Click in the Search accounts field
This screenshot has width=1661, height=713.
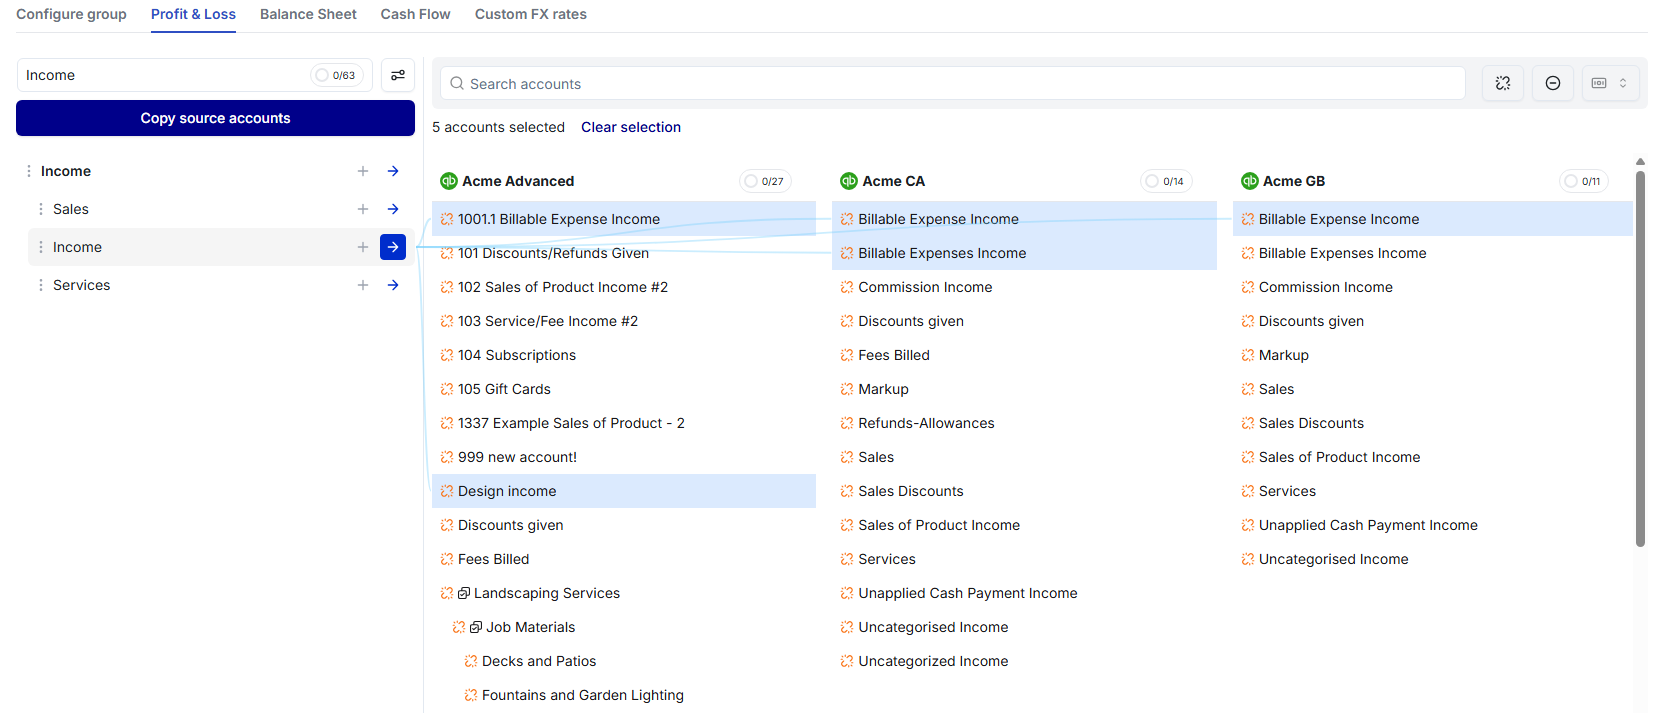pyautogui.click(x=953, y=83)
